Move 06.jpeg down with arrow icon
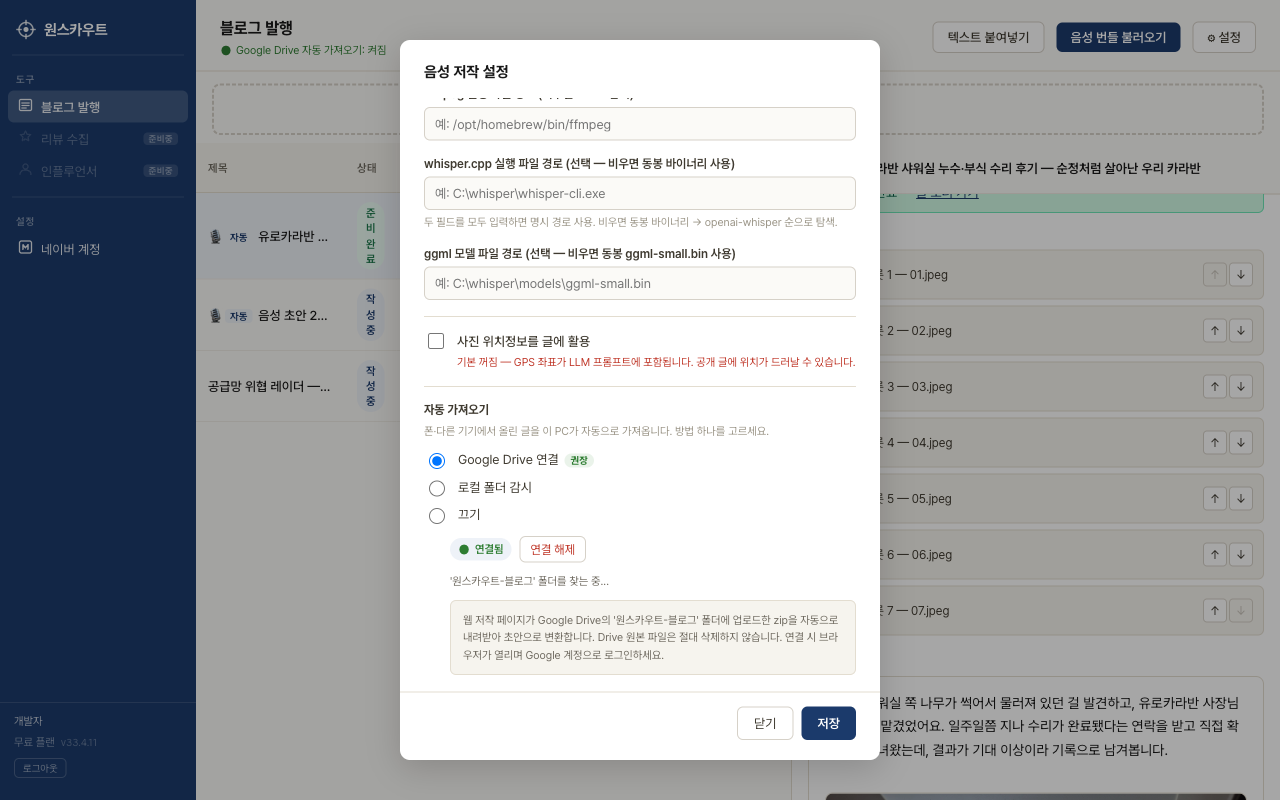This screenshot has height=800, width=1280. tap(1241, 555)
